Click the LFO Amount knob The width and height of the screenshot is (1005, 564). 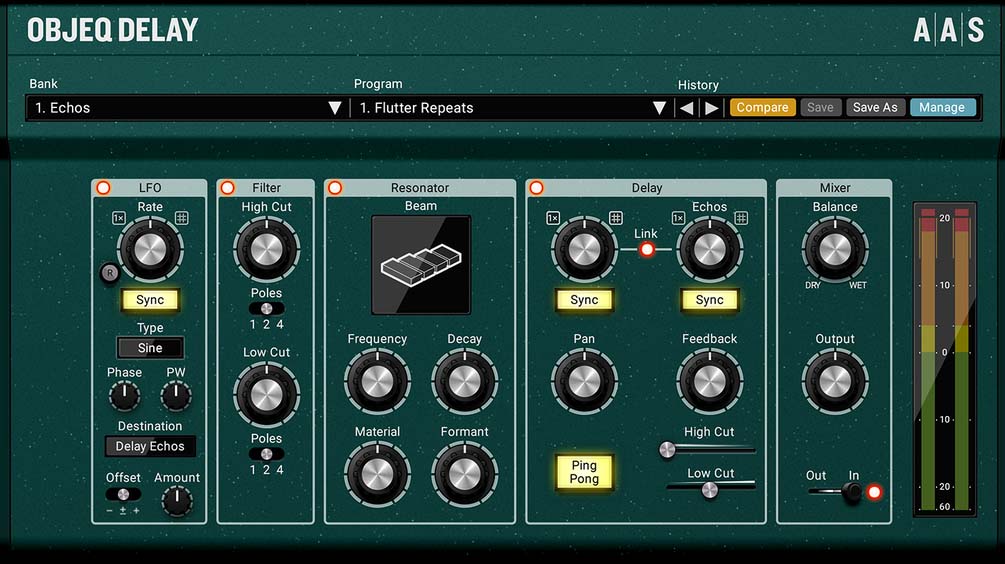click(177, 501)
